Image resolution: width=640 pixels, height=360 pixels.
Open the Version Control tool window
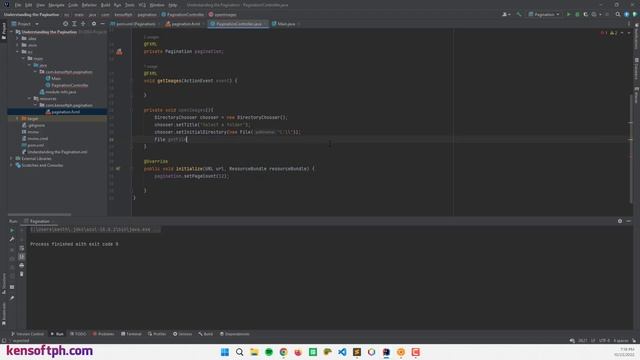[x=27, y=334]
